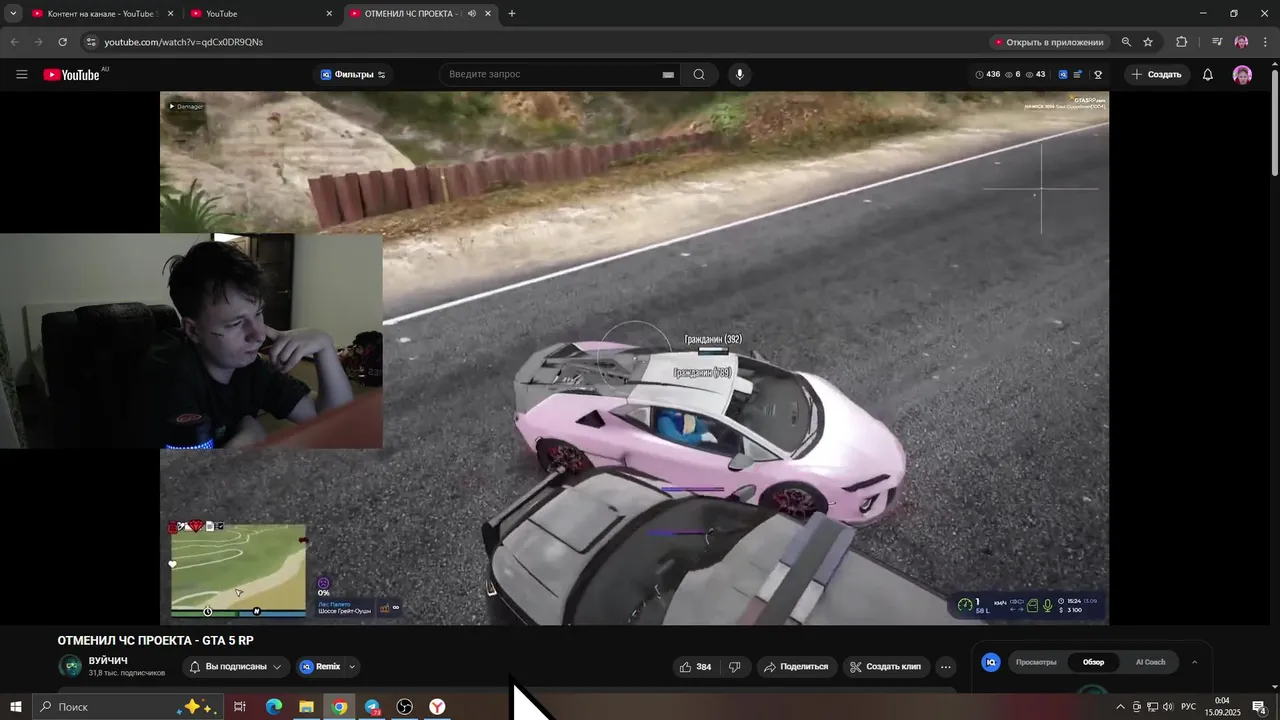
Task: Reload the page
Action: click(x=62, y=42)
